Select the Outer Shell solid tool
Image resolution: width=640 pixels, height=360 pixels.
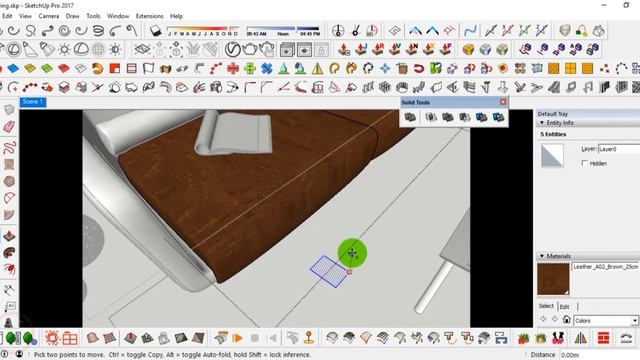[x=410, y=118]
